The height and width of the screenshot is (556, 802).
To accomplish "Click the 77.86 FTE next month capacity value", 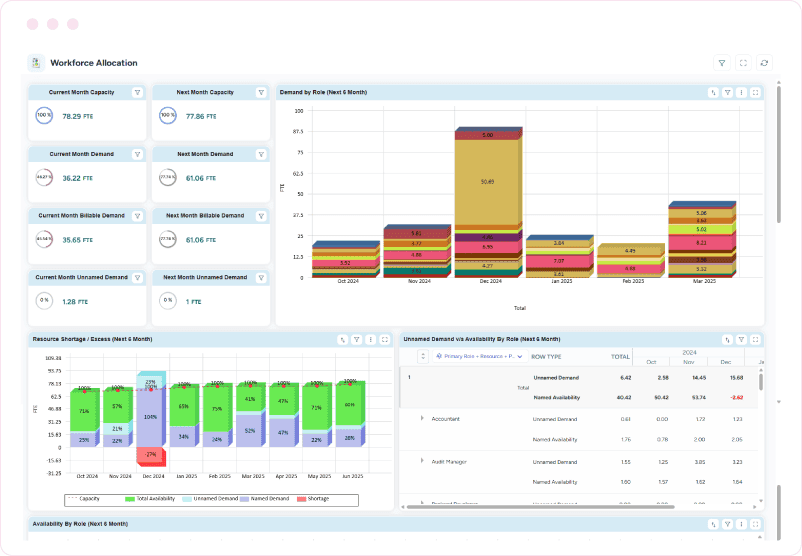I will point(201,117).
